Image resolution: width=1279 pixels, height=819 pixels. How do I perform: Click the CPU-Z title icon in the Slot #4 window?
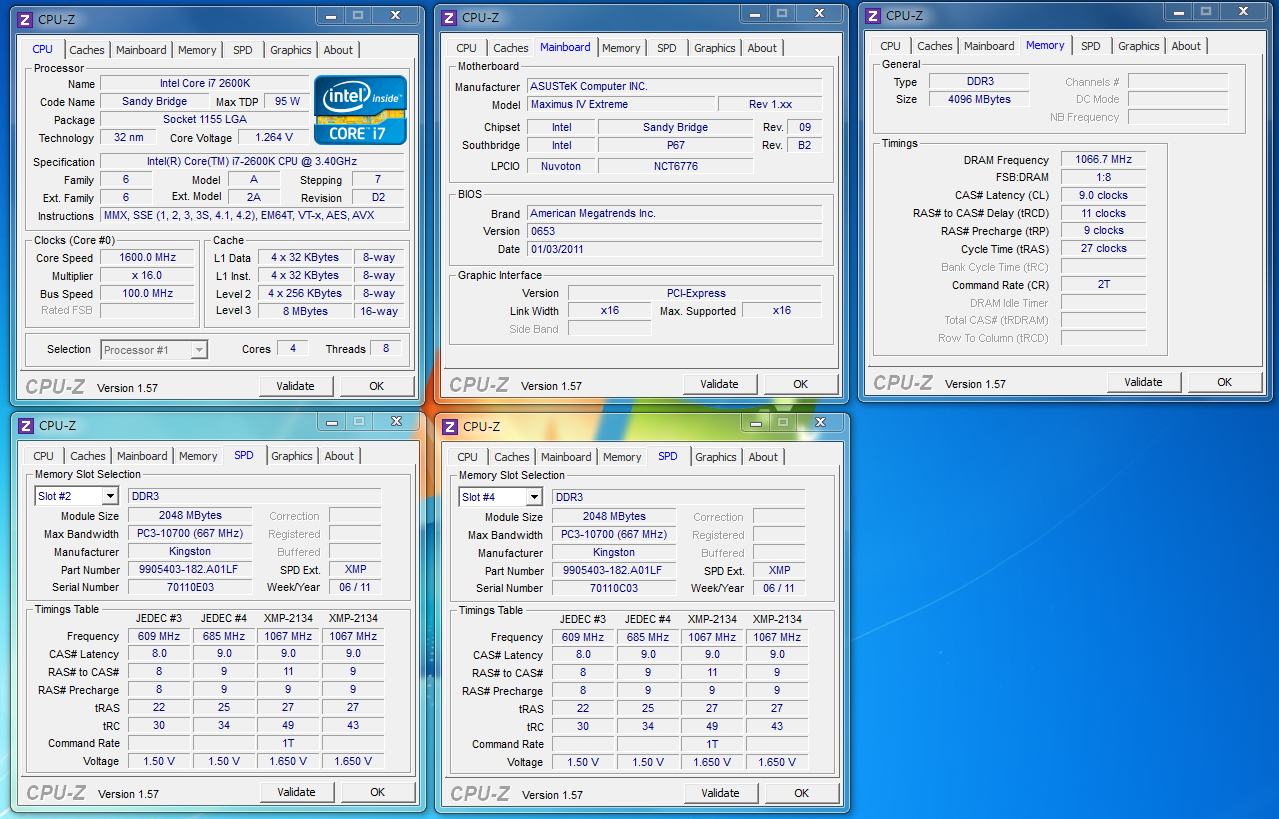pyautogui.click(x=450, y=426)
